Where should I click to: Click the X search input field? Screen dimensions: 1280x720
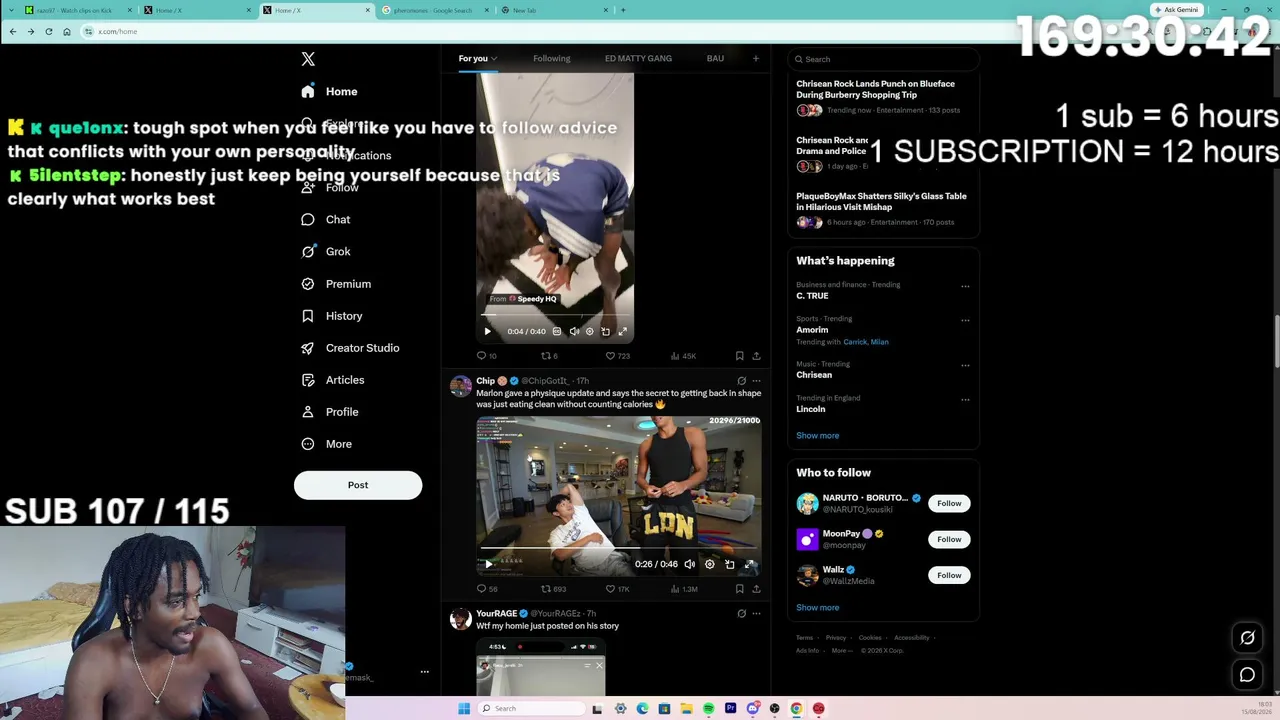[883, 59]
